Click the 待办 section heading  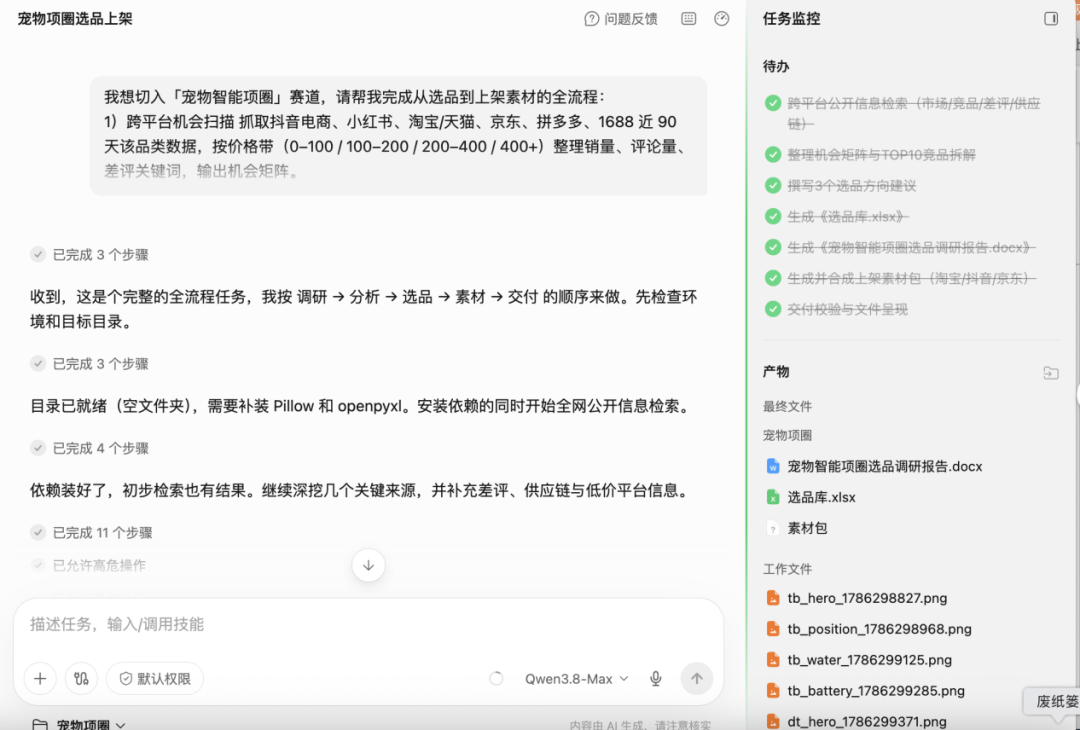coord(776,67)
